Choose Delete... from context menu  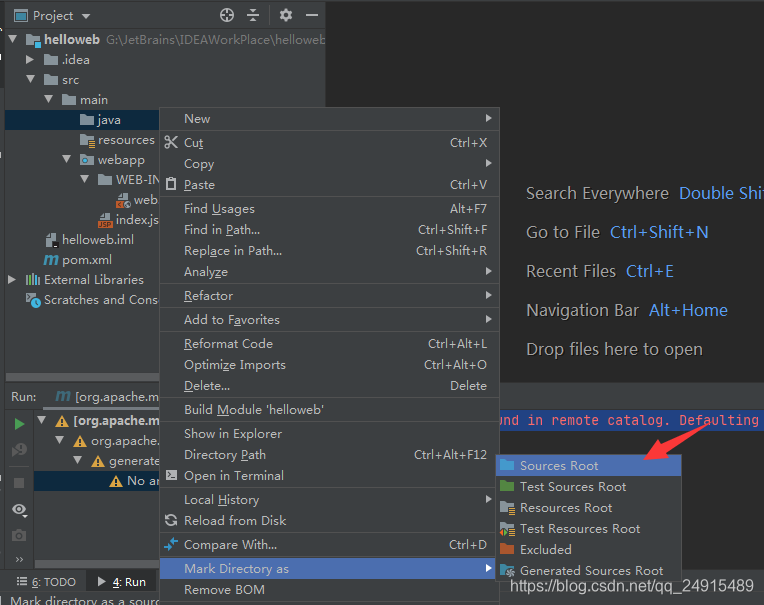329,385
